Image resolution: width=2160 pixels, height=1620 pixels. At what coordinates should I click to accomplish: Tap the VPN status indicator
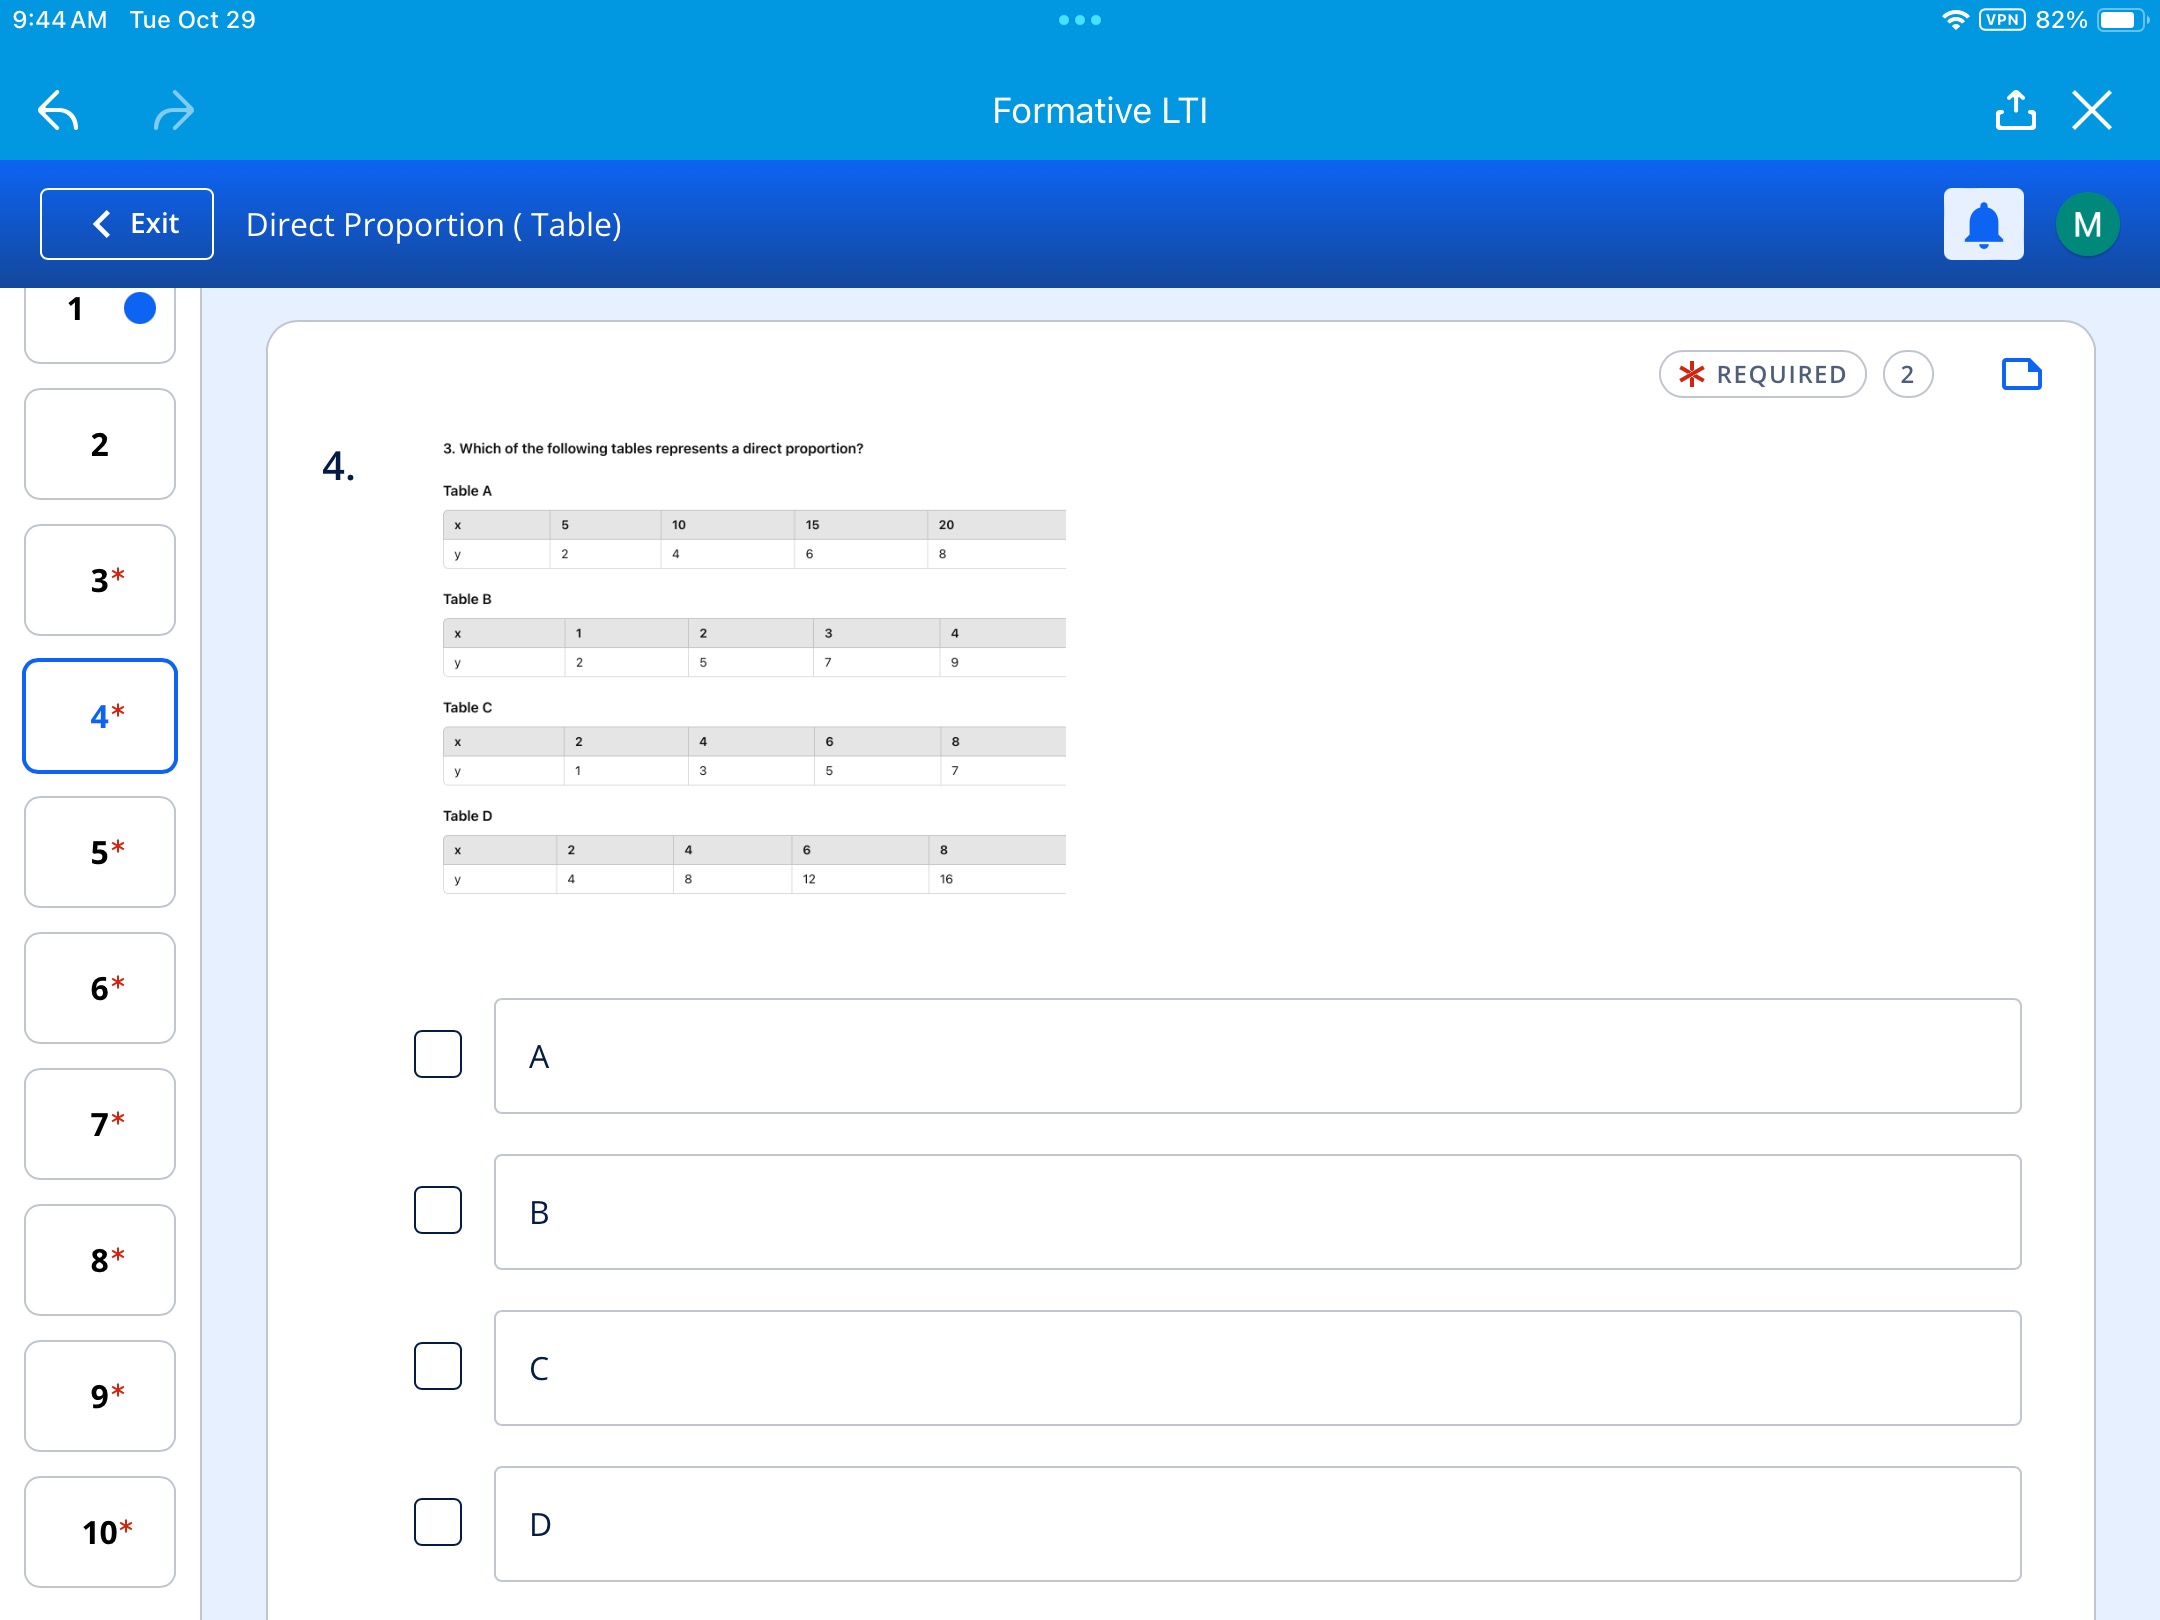click(x=2002, y=20)
